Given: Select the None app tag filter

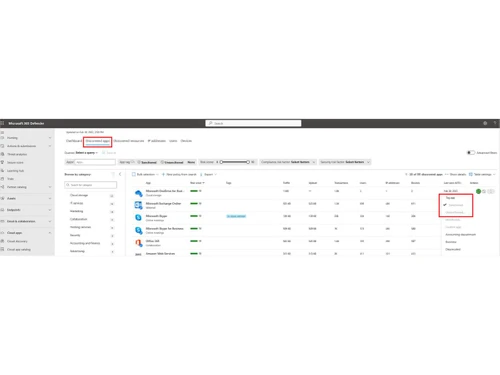Looking at the screenshot, I should pyautogui.click(x=191, y=162).
